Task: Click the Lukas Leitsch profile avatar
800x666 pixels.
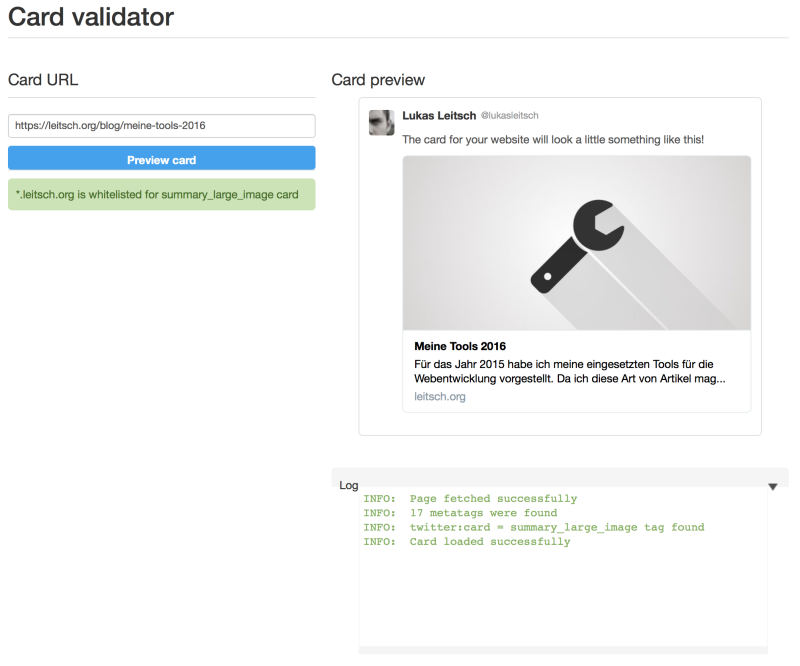Action: click(381, 123)
